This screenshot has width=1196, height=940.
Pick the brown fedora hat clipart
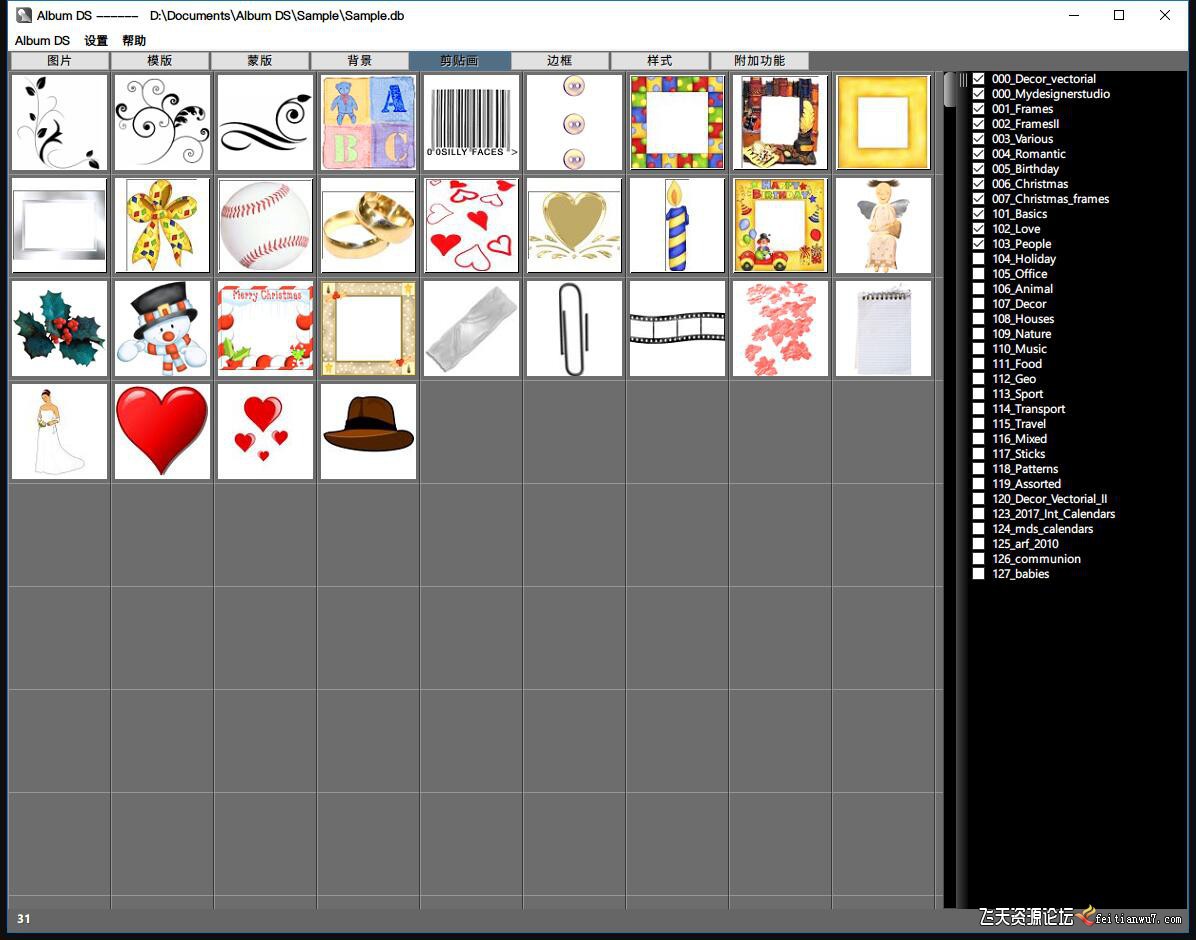(368, 431)
